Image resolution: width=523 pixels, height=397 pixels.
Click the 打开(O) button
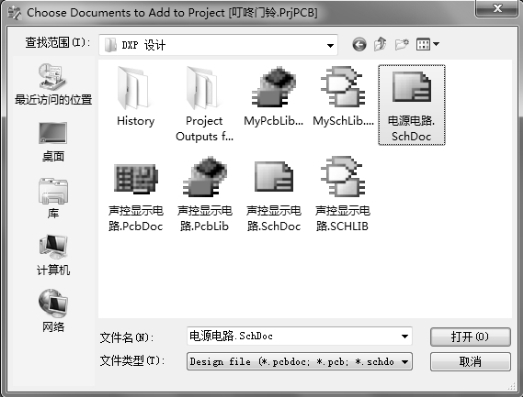(x=470, y=337)
